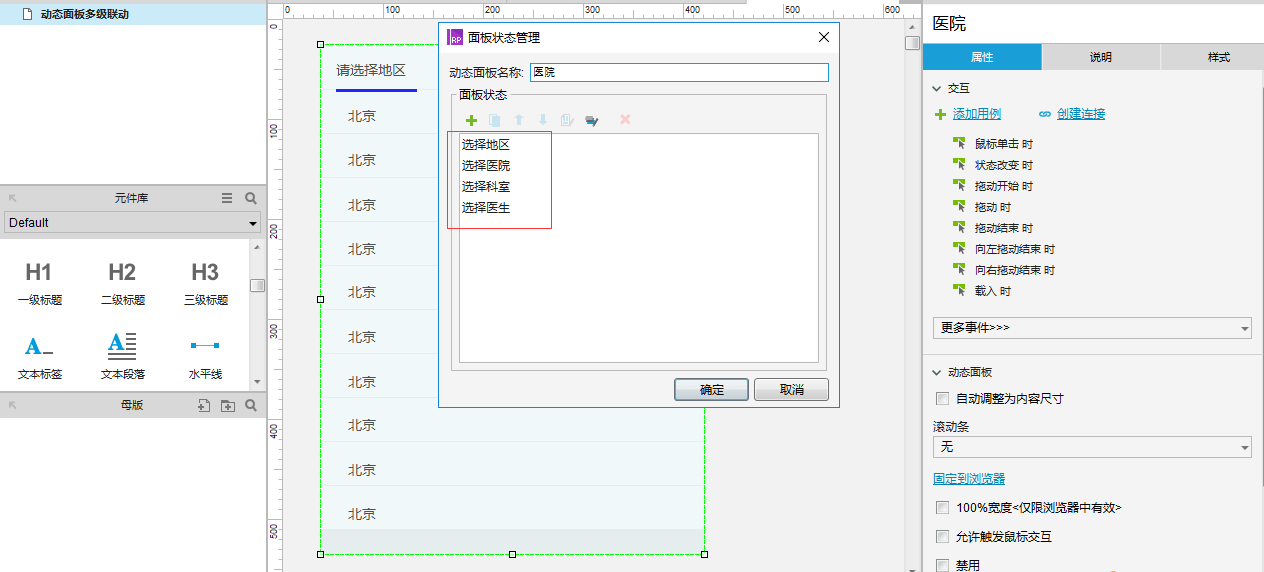Select the 水平线 horizontal line widget
Viewport: 1264px width, 572px height.
[205, 357]
